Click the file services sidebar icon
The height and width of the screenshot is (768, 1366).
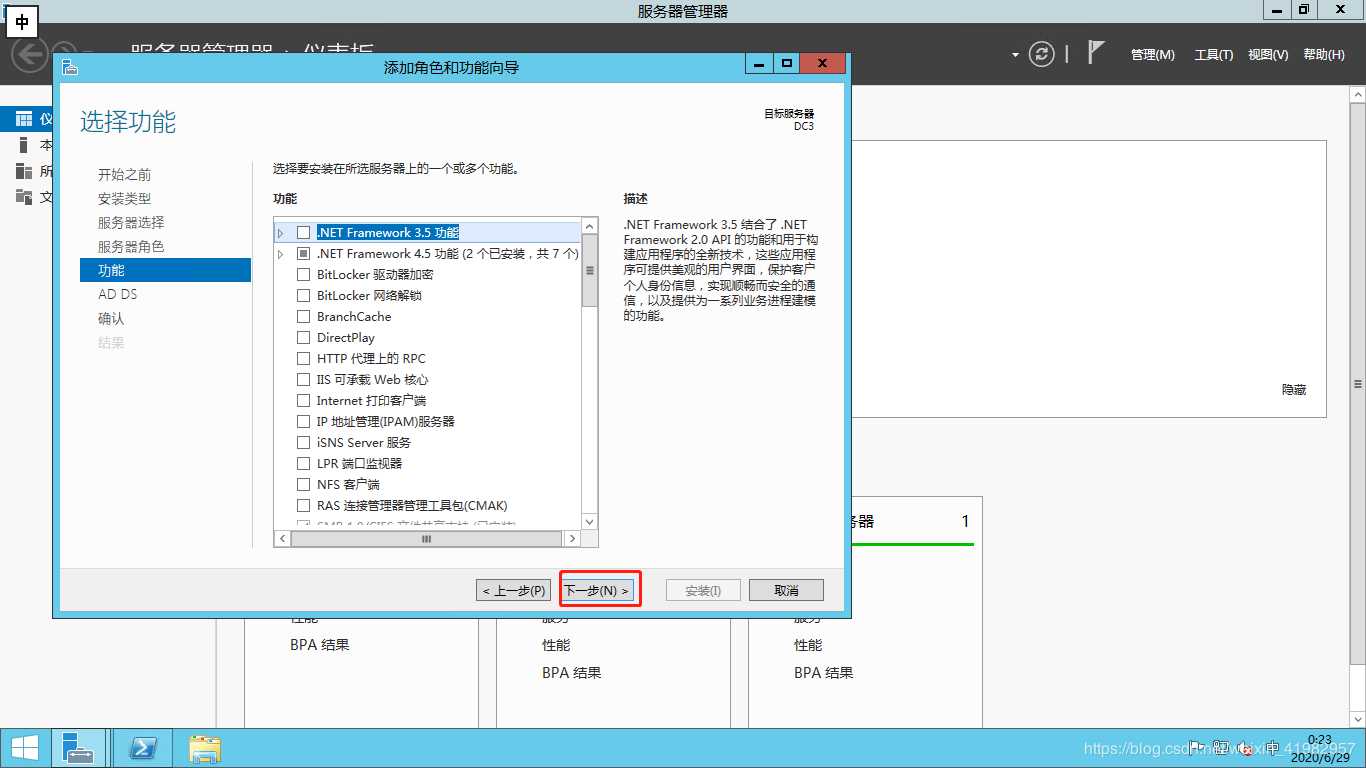tap(24, 197)
